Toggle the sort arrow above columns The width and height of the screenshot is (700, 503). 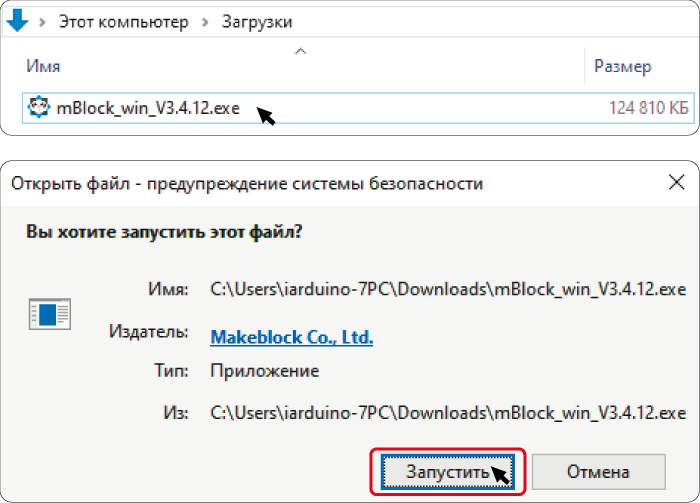click(x=300, y=51)
